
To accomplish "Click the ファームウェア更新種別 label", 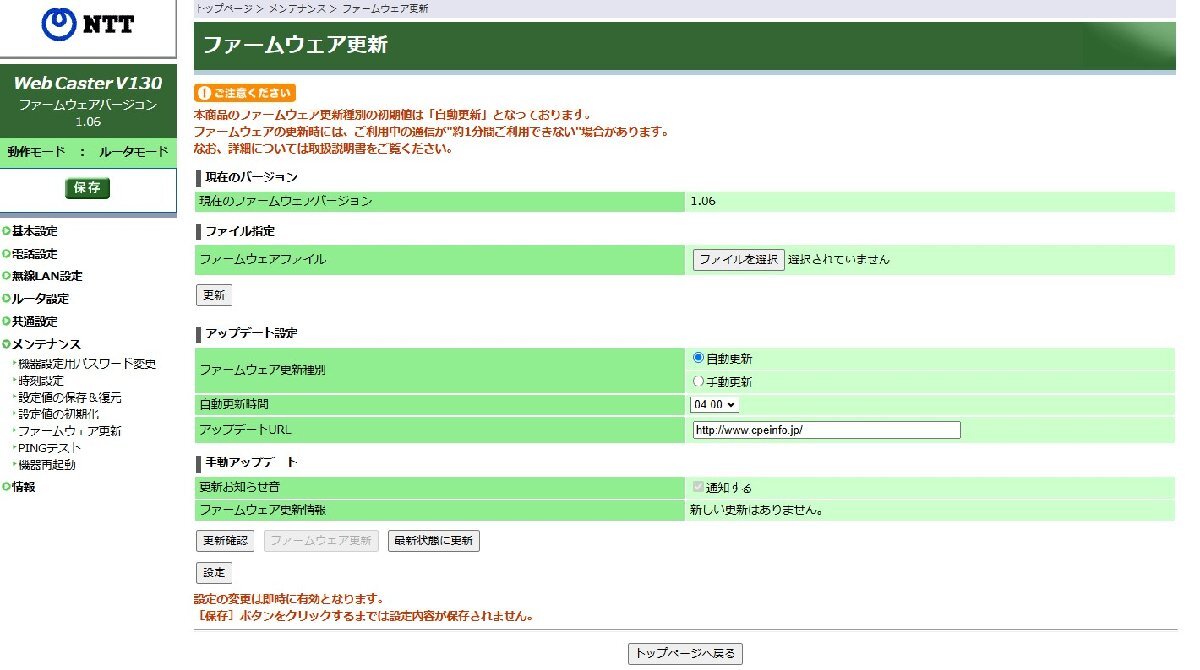I will (262, 370).
